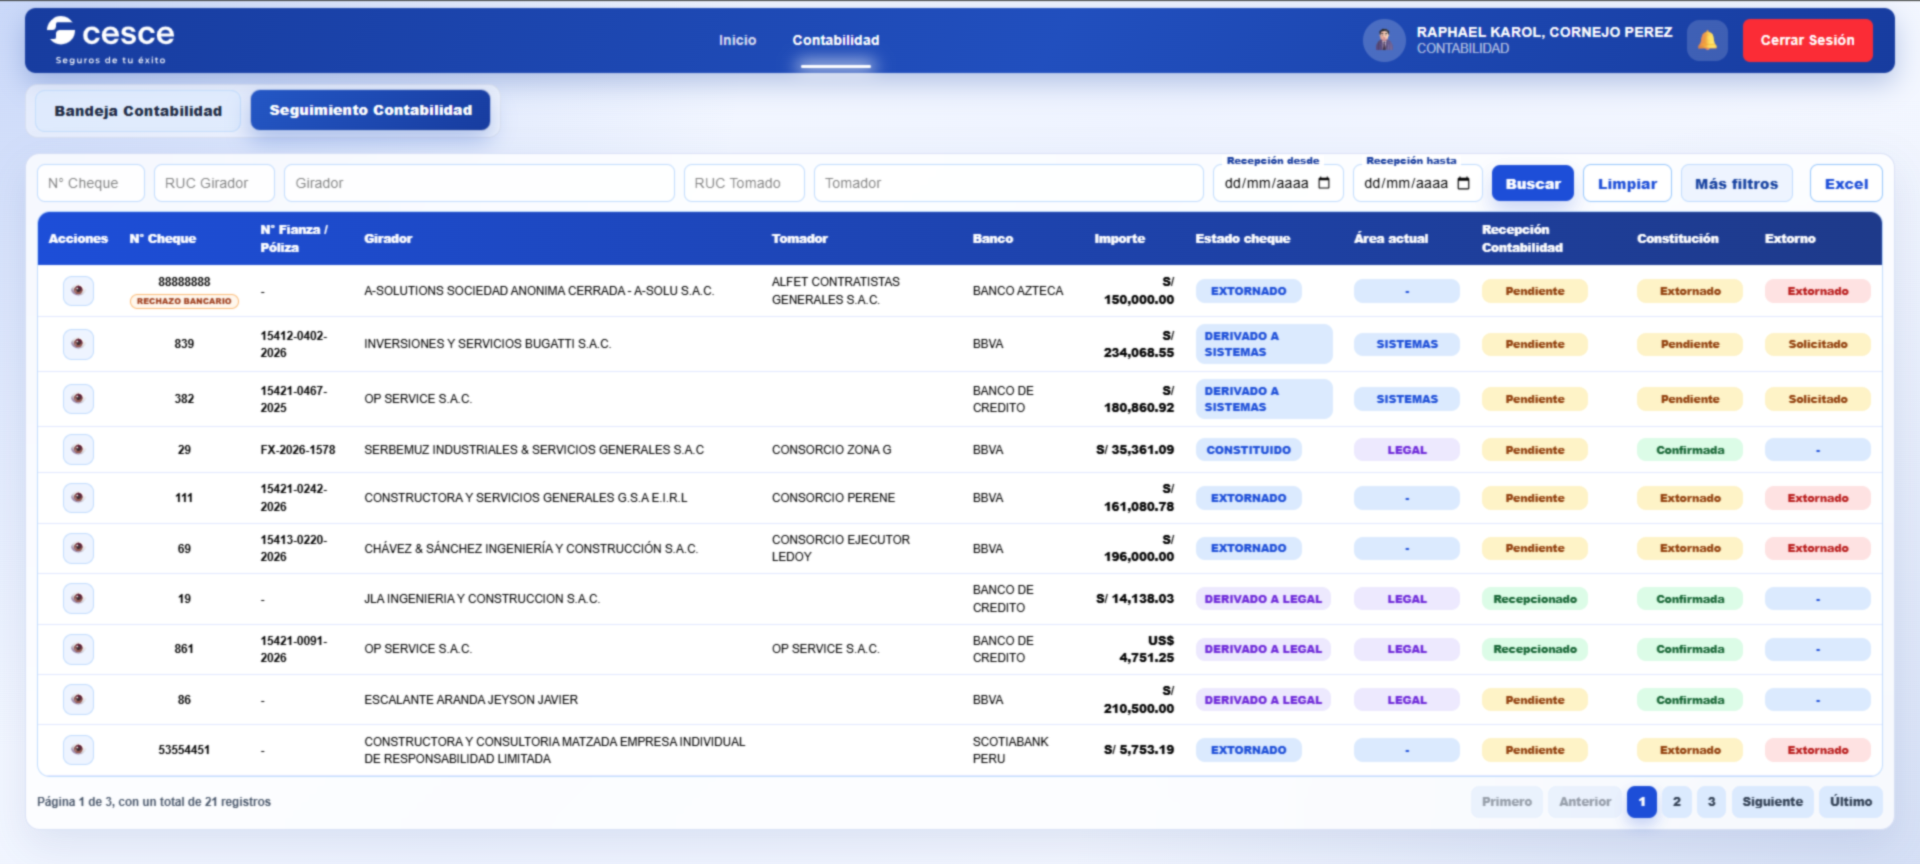Click the Buscar button

point(1533,184)
